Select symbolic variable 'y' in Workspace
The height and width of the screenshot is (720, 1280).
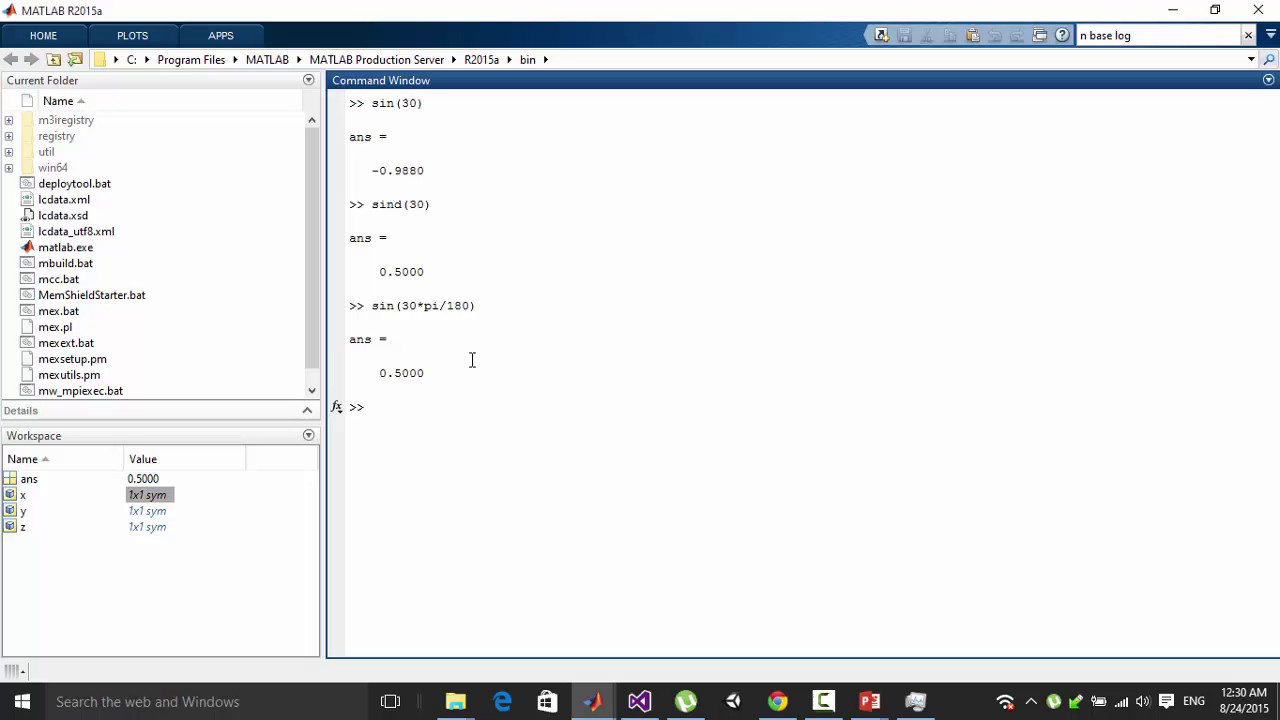(x=23, y=511)
